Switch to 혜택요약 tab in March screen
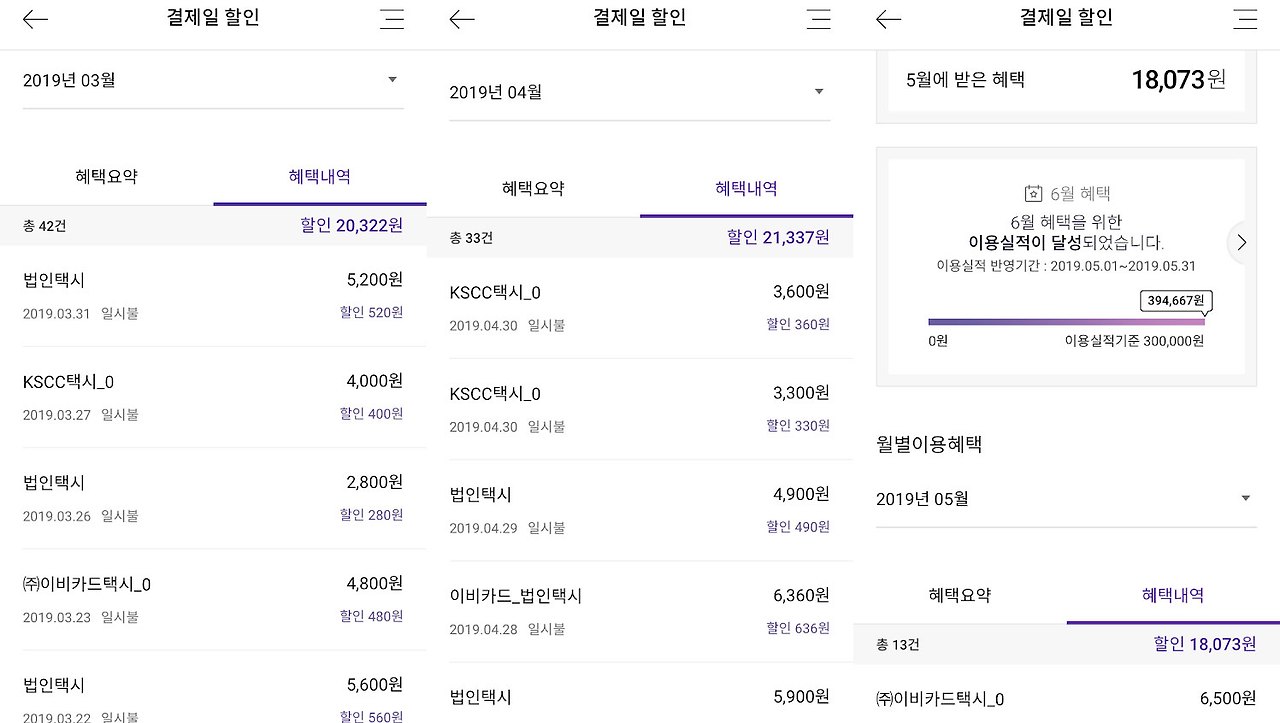 pos(106,176)
